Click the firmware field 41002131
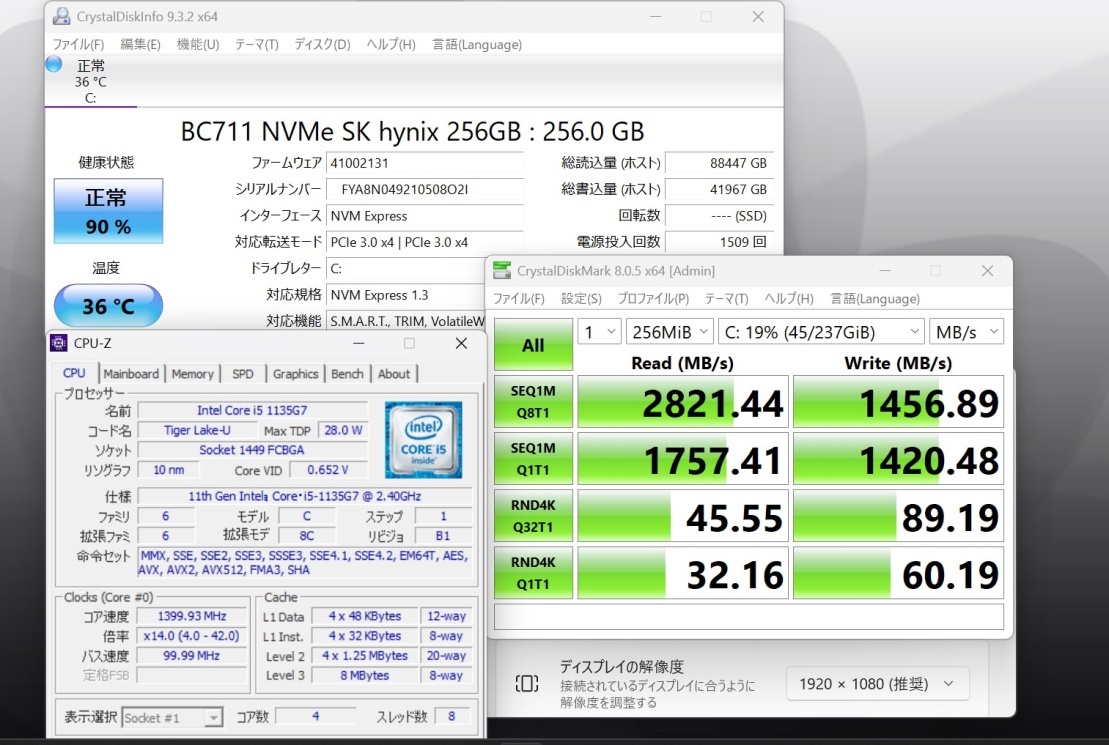The height and width of the screenshot is (745, 1109). click(x=424, y=163)
